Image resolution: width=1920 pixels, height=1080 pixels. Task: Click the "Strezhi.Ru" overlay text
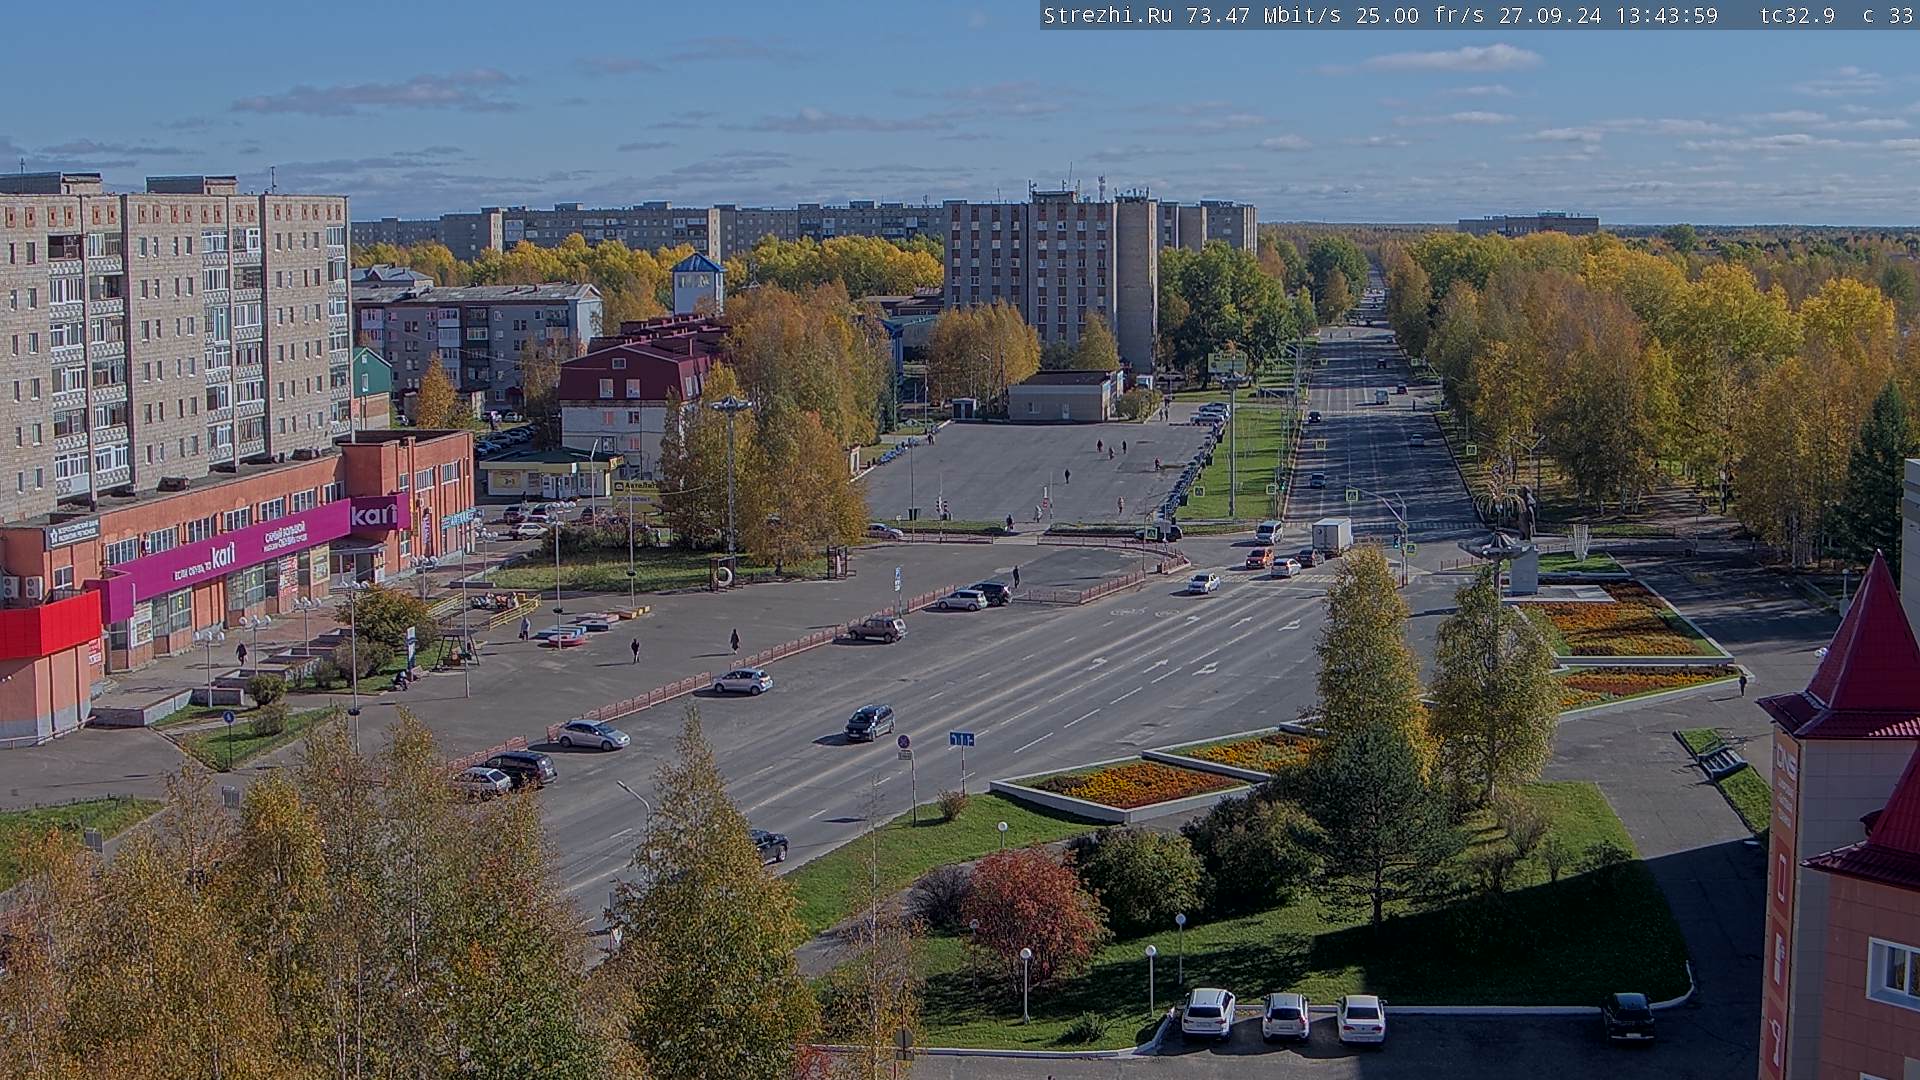tap(1110, 15)
